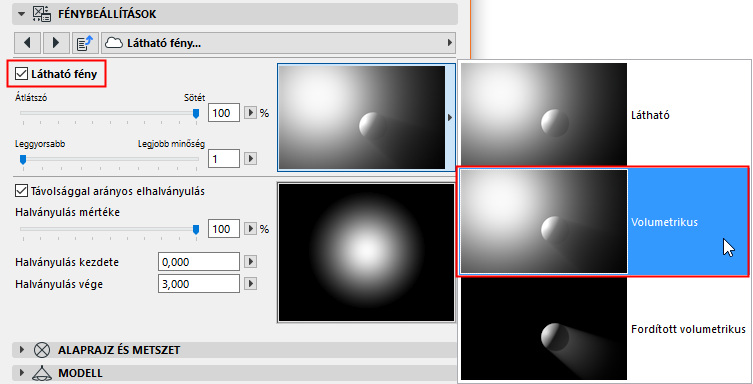Click the falloff preview circular glow image
Screen dimensions: 753x384
[x=366, y=252]
